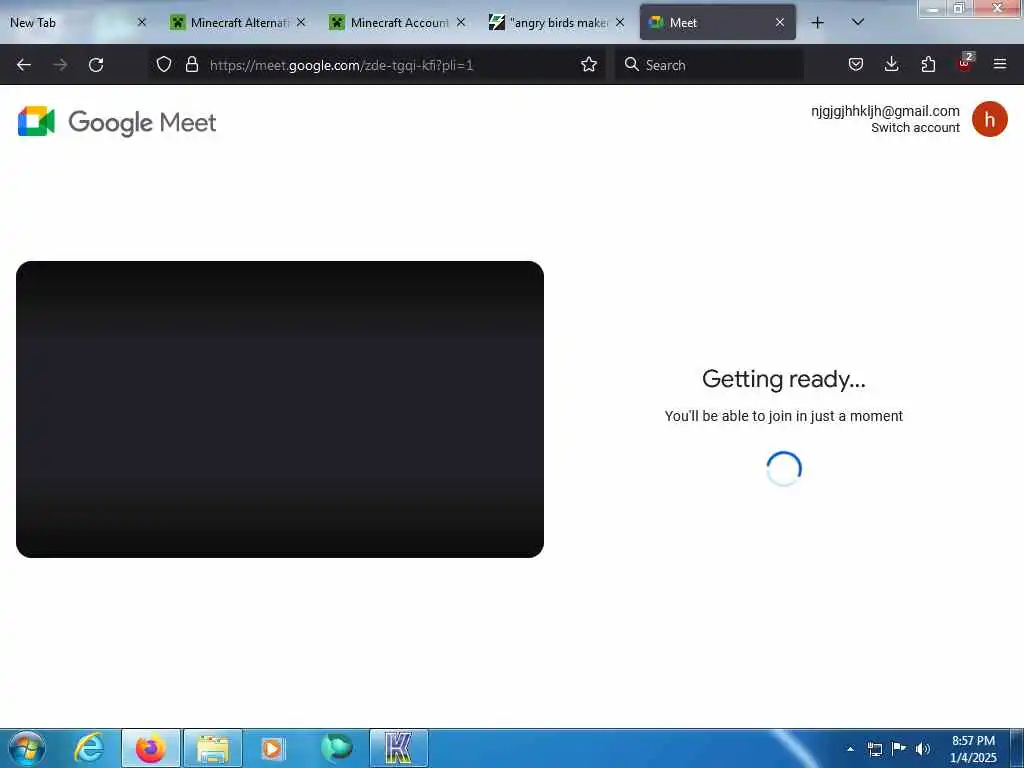The height and width of the screenshot is (768, 1024).
Task: Click the Show desktop strip at the taskbar's end
Action: pos(1017,748)
